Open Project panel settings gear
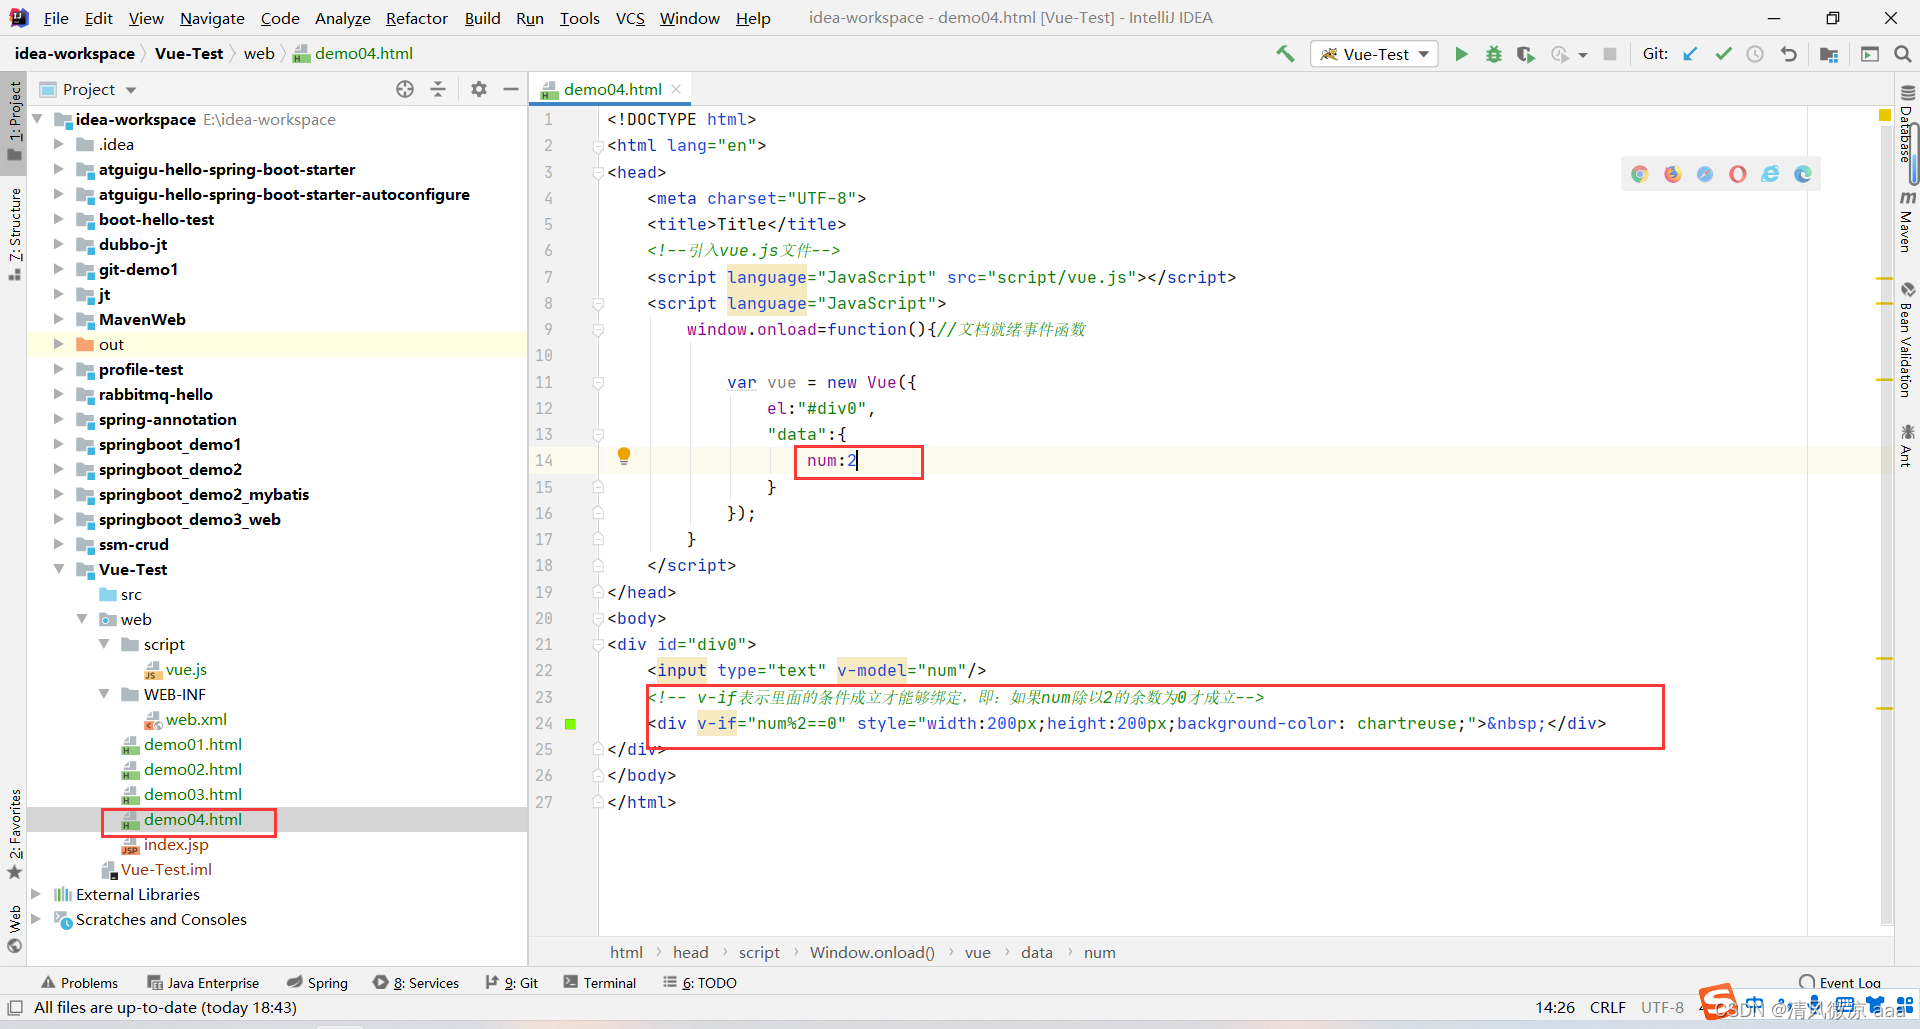Image resolution: width=1920 pixels, height=1029 pixels. 479,89
